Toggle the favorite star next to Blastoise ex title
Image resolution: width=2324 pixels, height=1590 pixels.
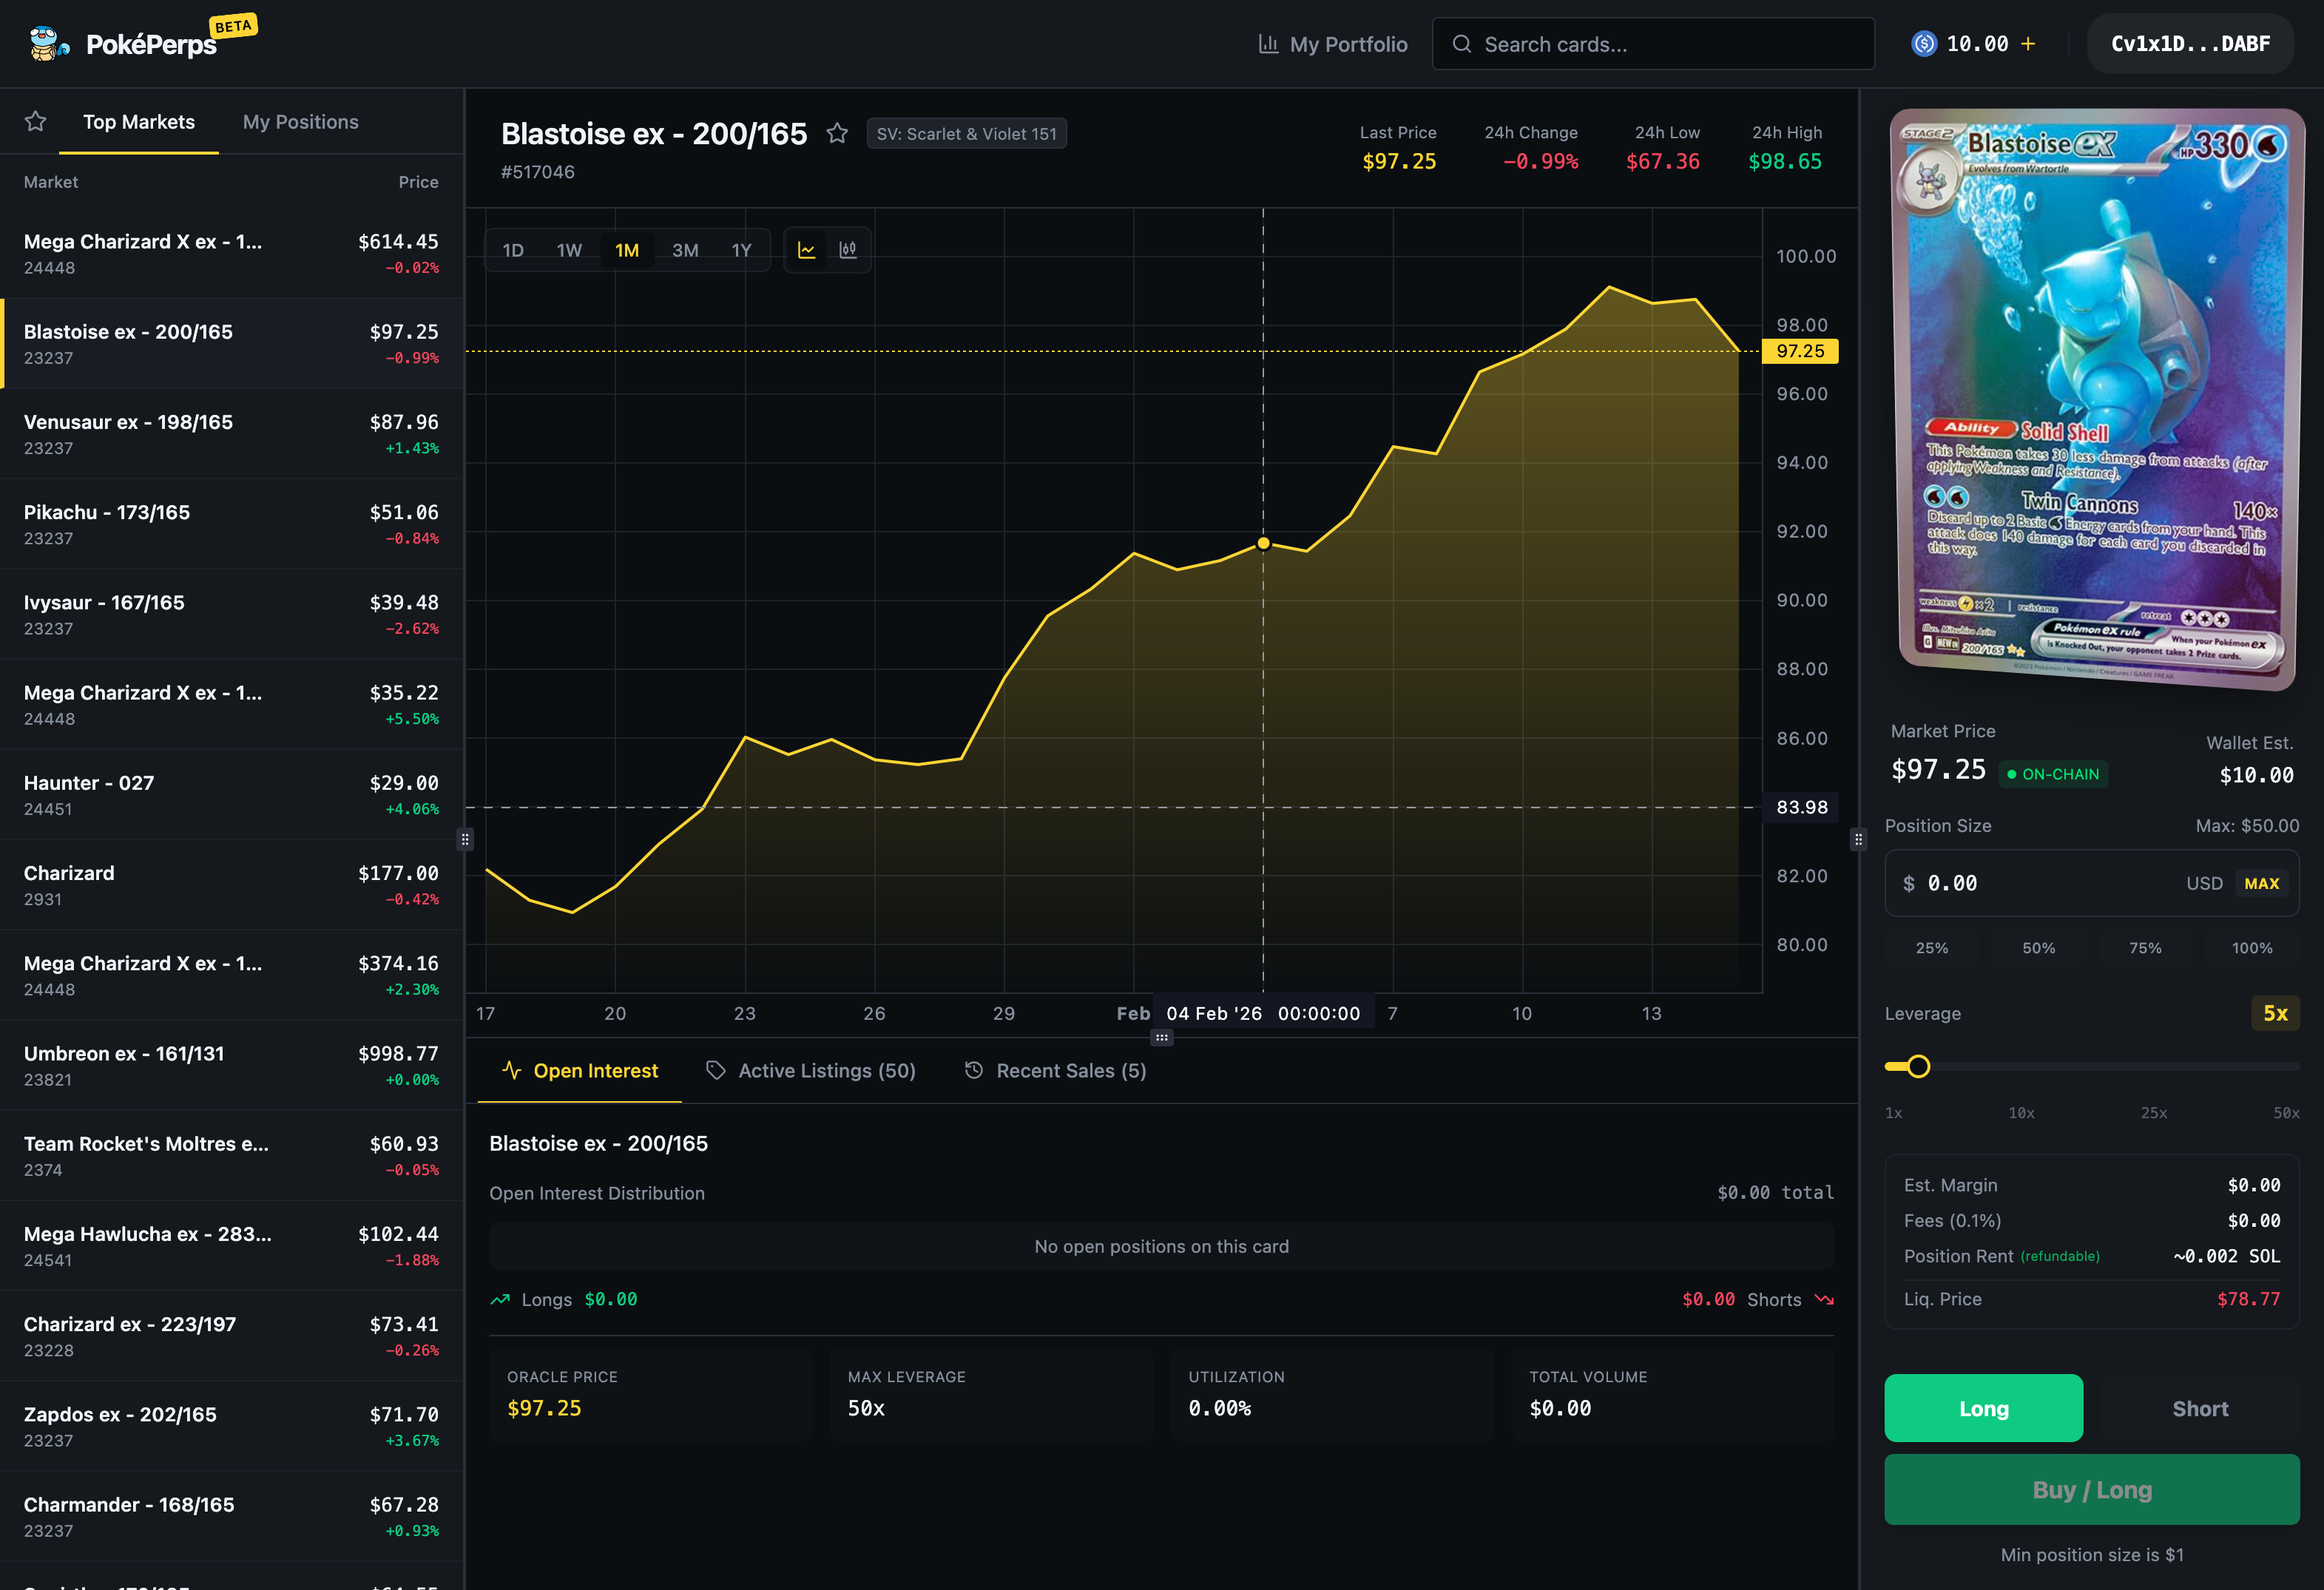pos(838,133)
